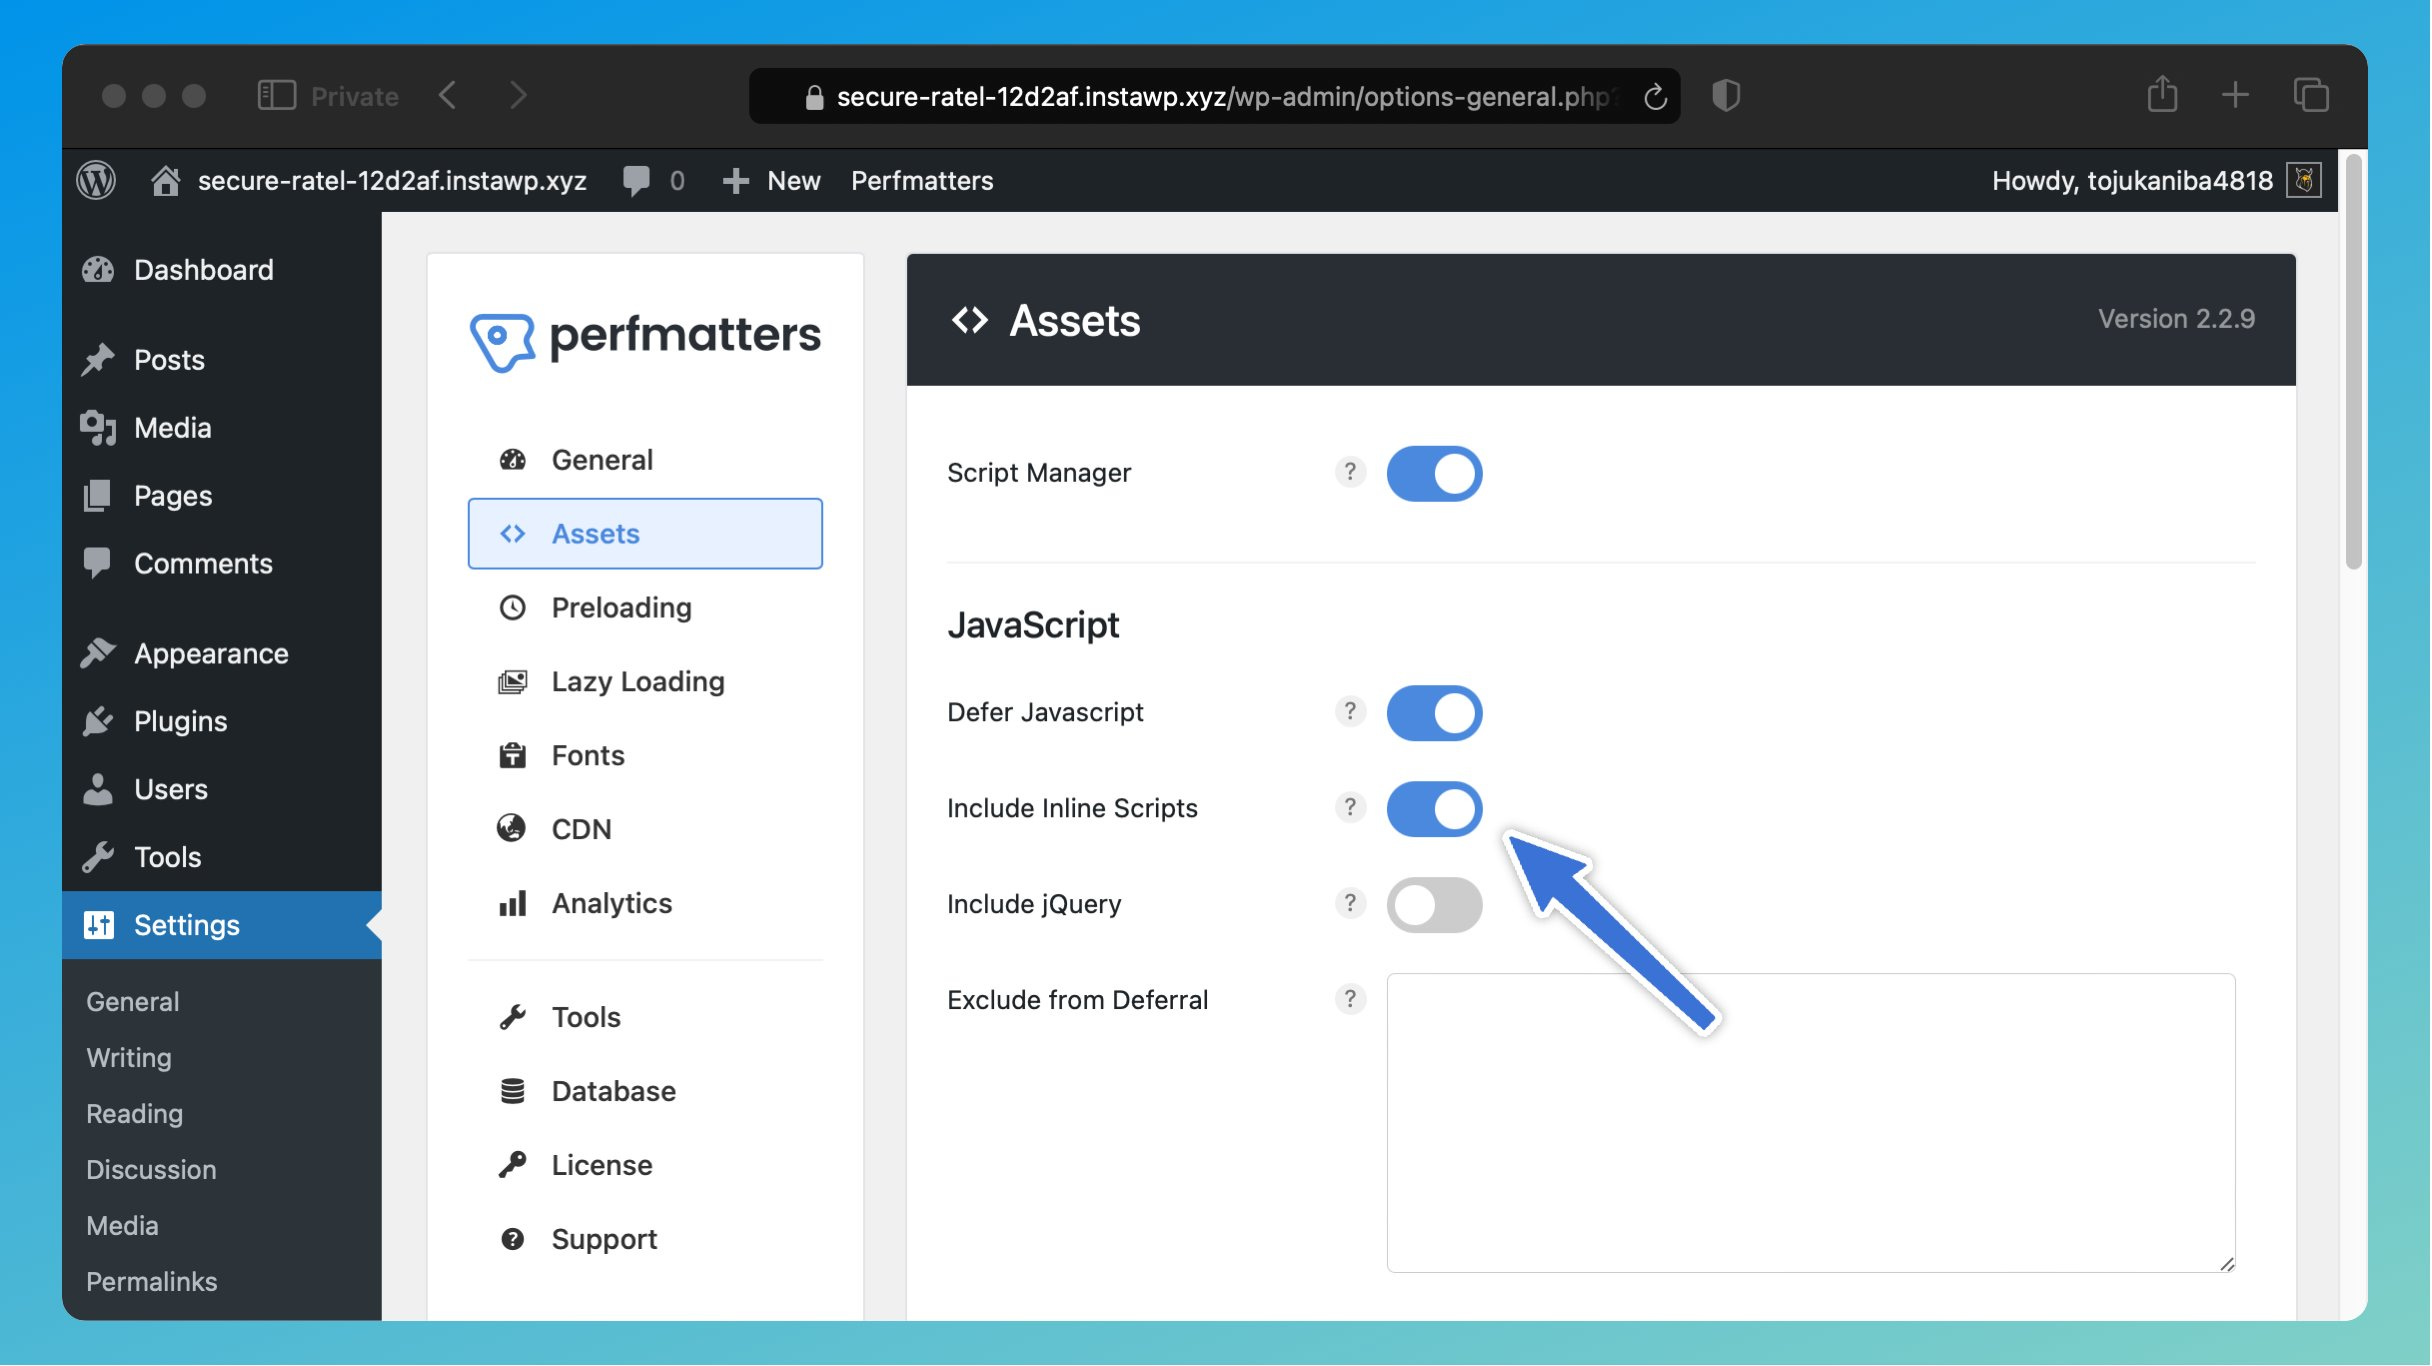Click the WordPress logo in admin bar
The height and width of the screenshot is (1366, 2432).
(x=96, y=181)
